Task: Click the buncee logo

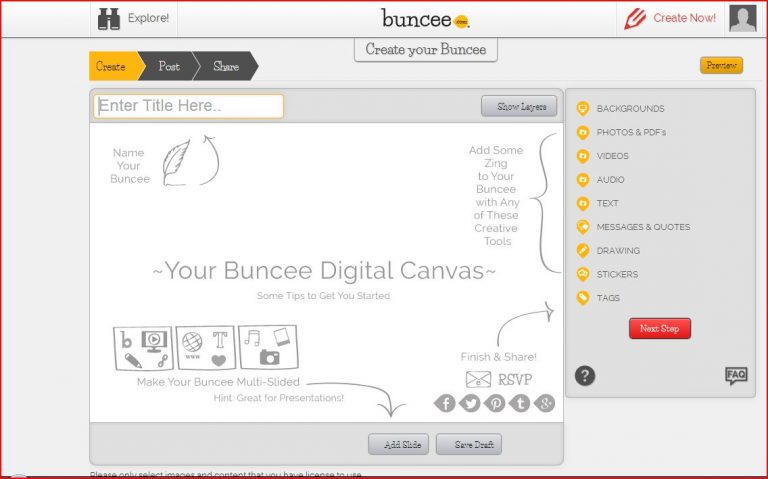Action: 425,19
